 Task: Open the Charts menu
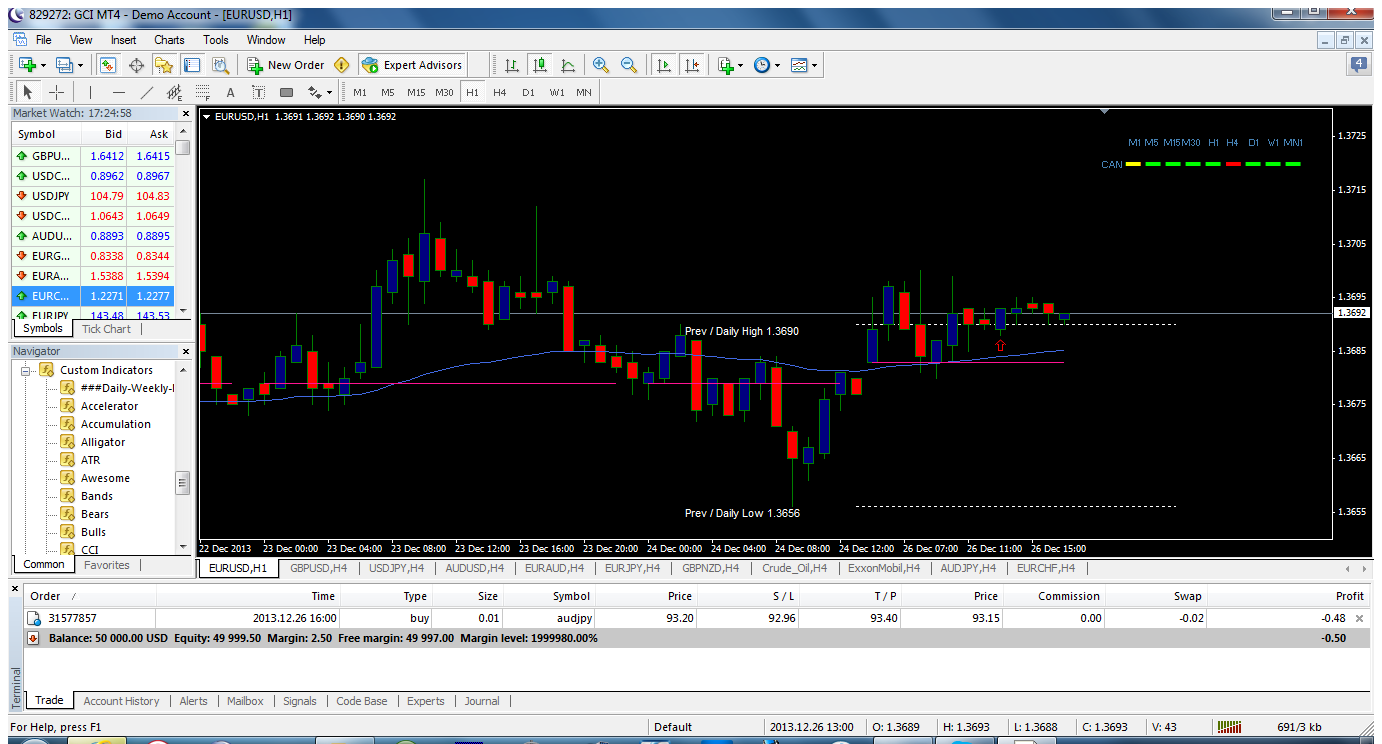click(169, 40)
